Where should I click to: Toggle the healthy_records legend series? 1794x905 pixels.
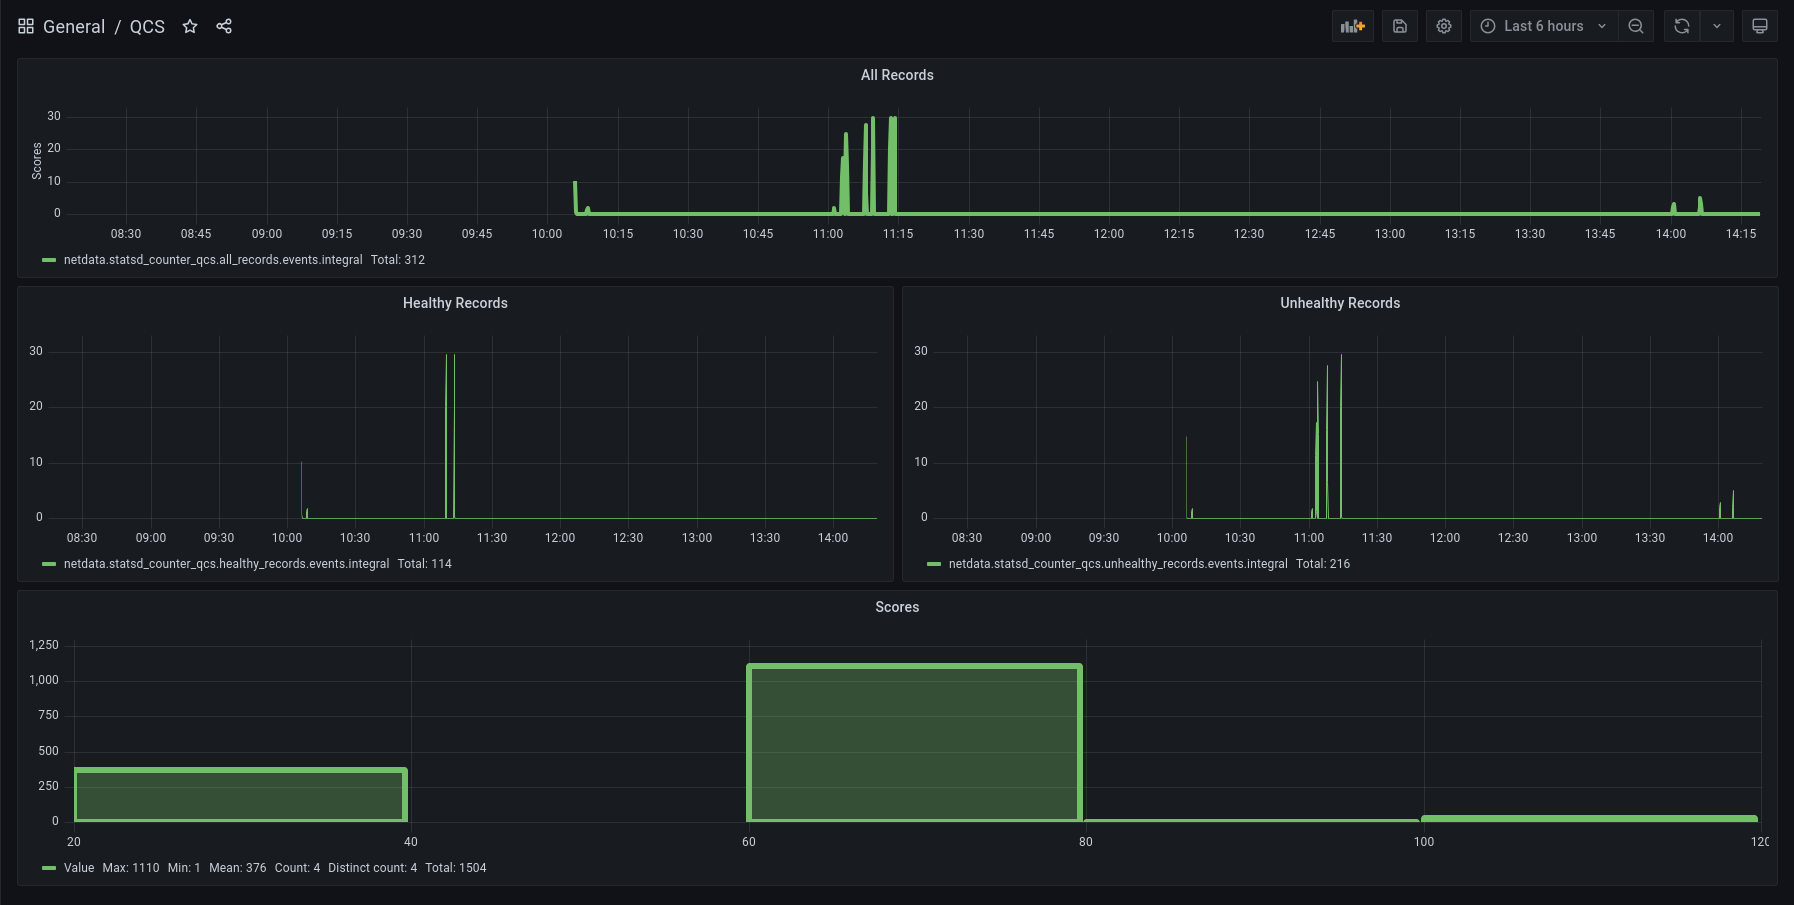point(226,564)
